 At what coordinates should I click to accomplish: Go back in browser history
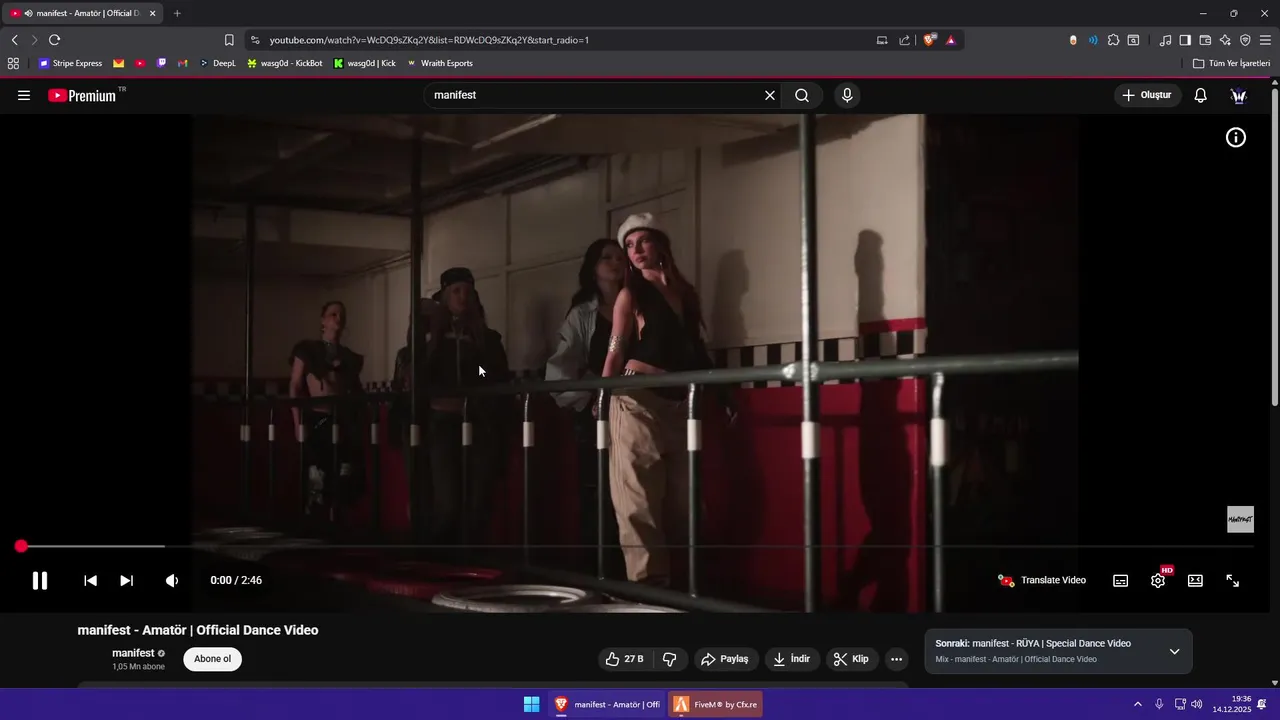[x=14, y=40]
